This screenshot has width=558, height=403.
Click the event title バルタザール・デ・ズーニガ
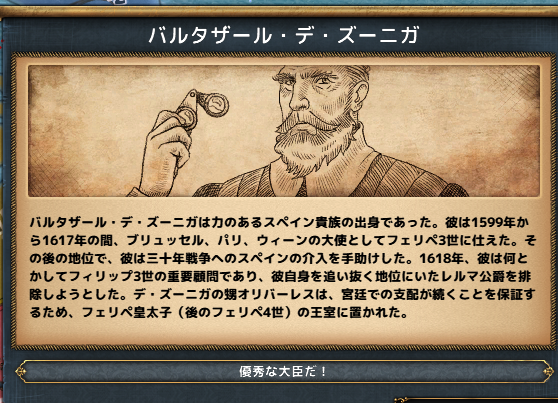(284, 35)
